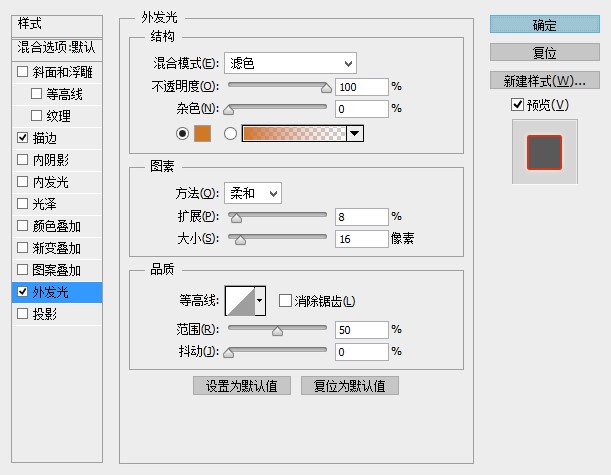This screenshot has height=475, width=611.
Task: Select the gradient radio button
Action: [230, 134]
